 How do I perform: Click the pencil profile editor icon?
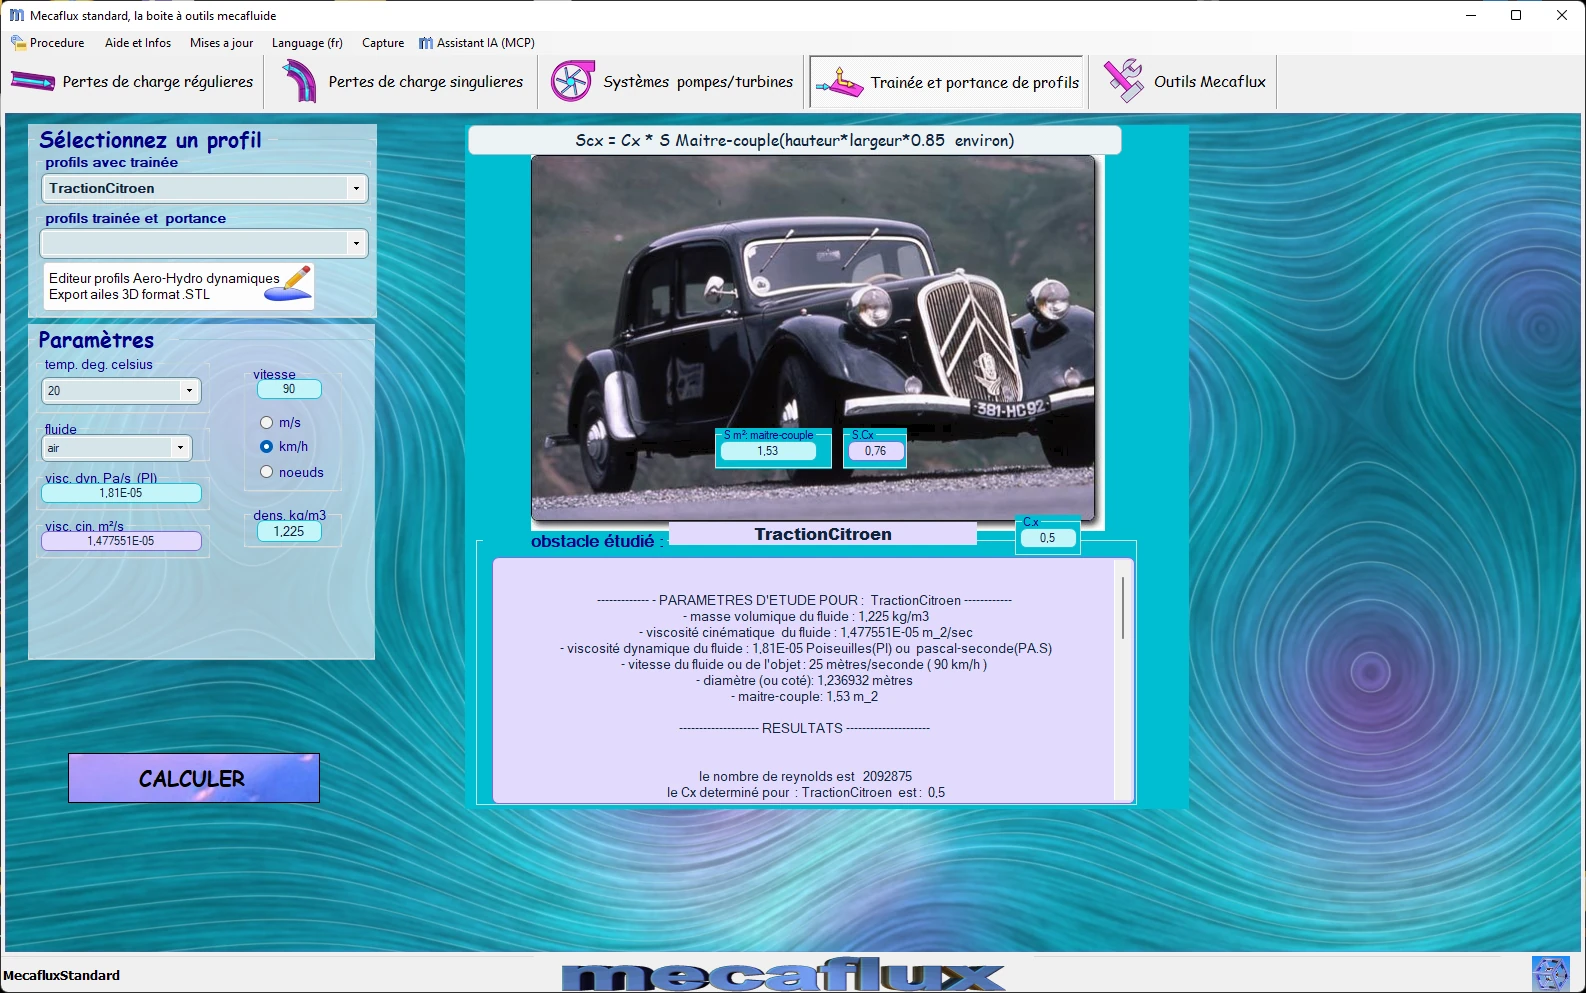[289, 283]
